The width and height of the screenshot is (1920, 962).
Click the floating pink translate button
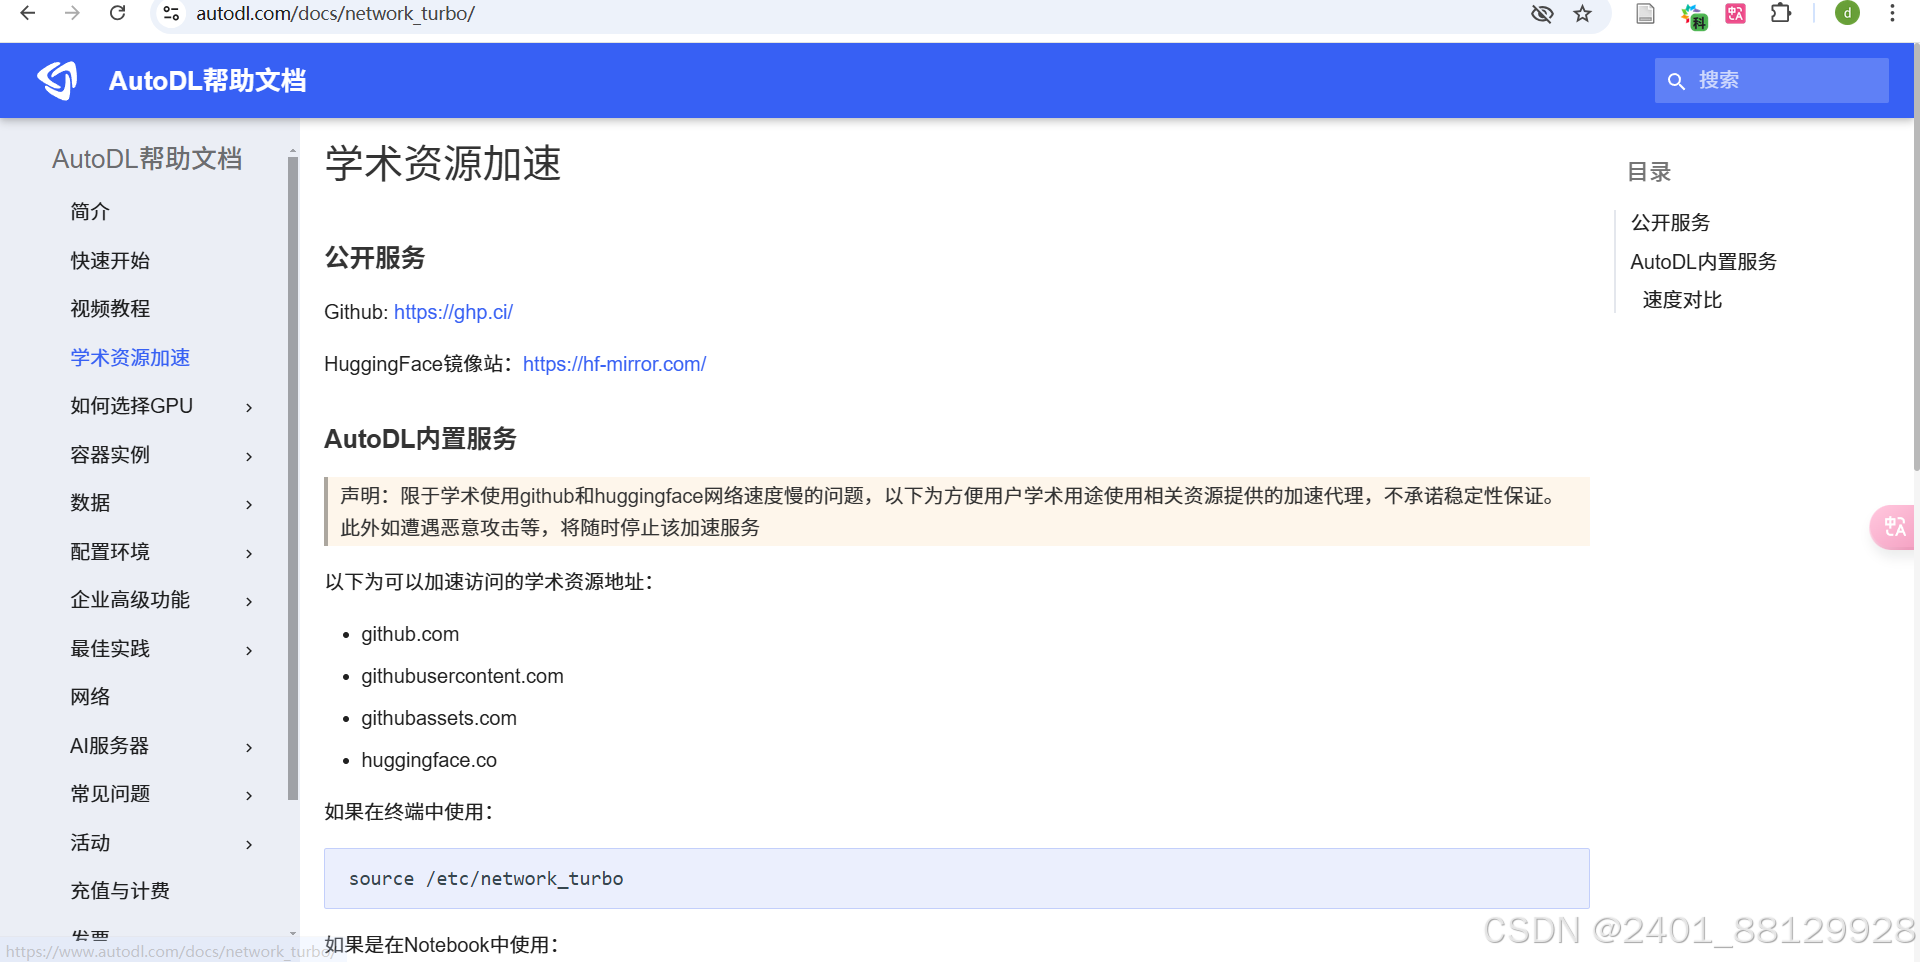(x=1894, y=526)
